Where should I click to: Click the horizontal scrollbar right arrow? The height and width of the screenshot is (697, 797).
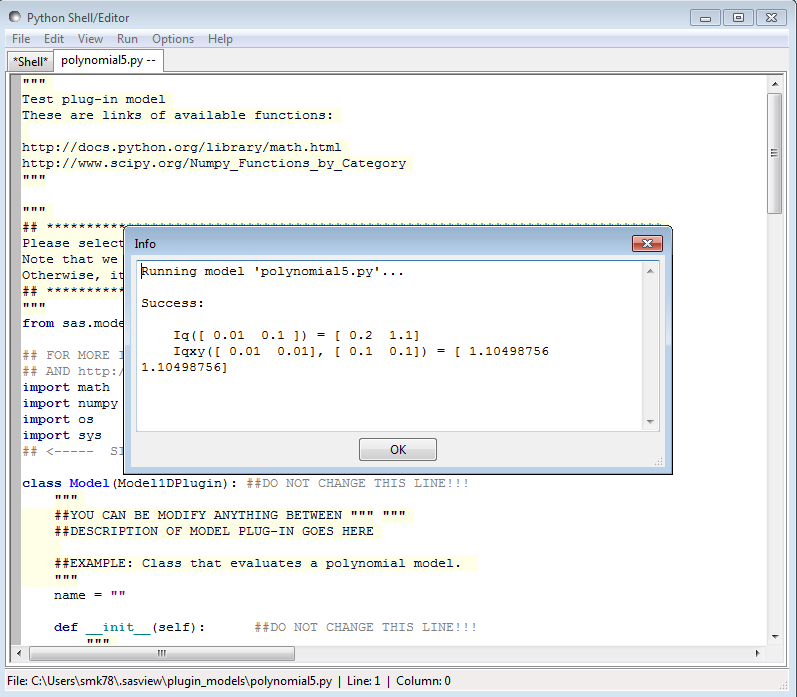coord(757,652)
